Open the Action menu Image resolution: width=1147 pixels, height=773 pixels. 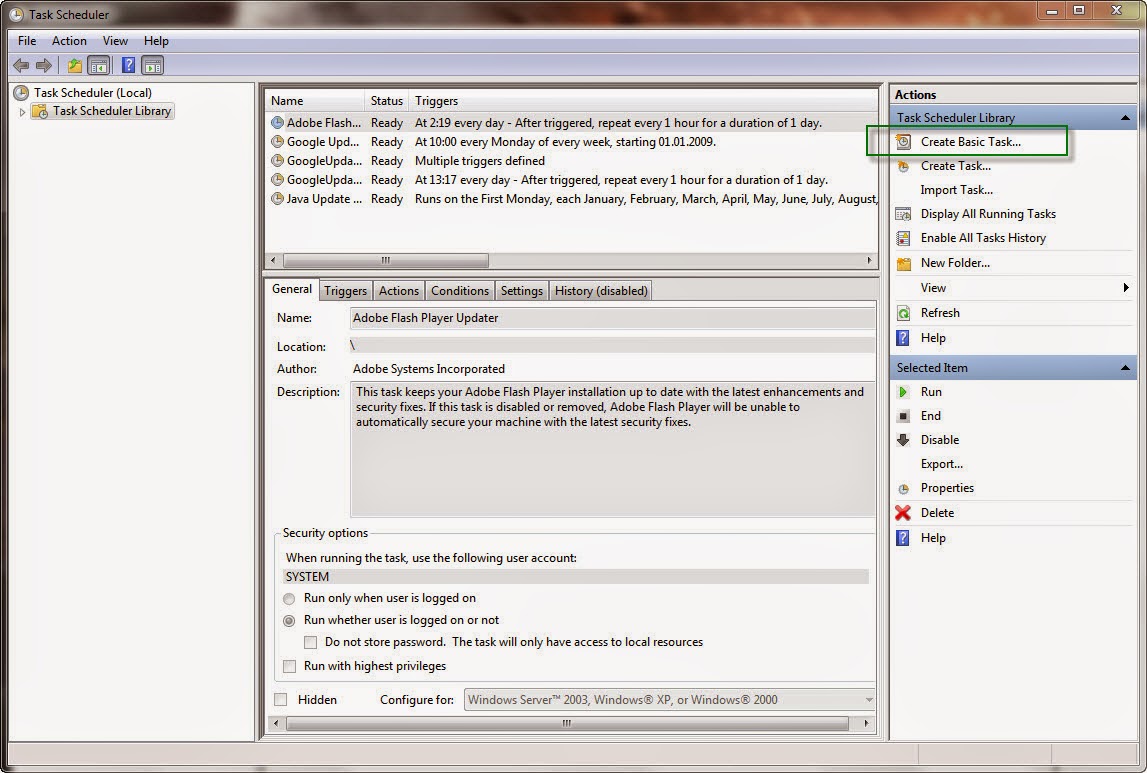(69, 41)
